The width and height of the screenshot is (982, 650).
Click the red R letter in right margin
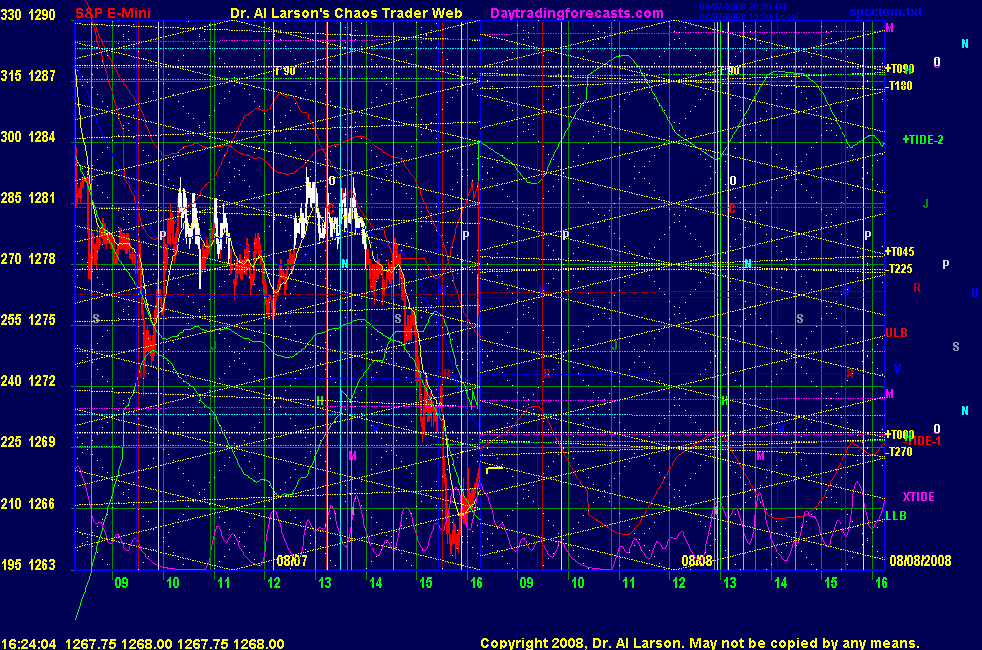[x=917, y=288]
